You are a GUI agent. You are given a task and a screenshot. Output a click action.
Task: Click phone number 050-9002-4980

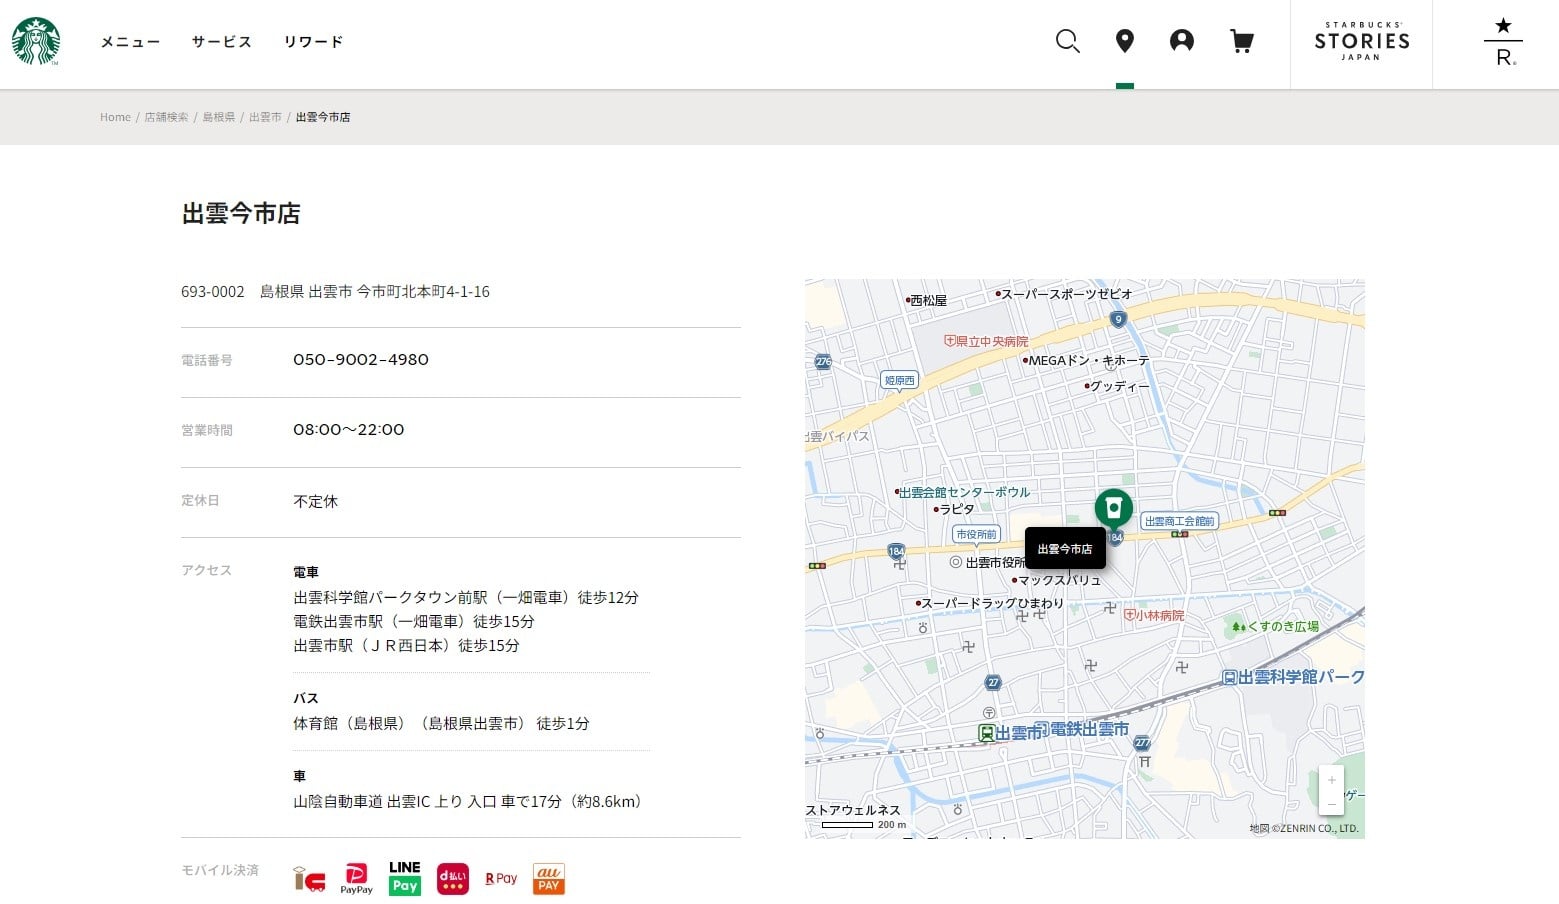[361, 360]
